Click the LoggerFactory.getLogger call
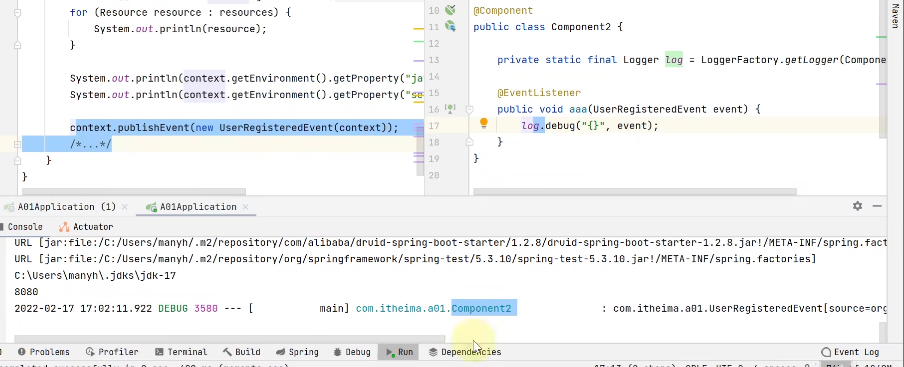The height and width of the screenshot is (367, 904). point(770,59)
